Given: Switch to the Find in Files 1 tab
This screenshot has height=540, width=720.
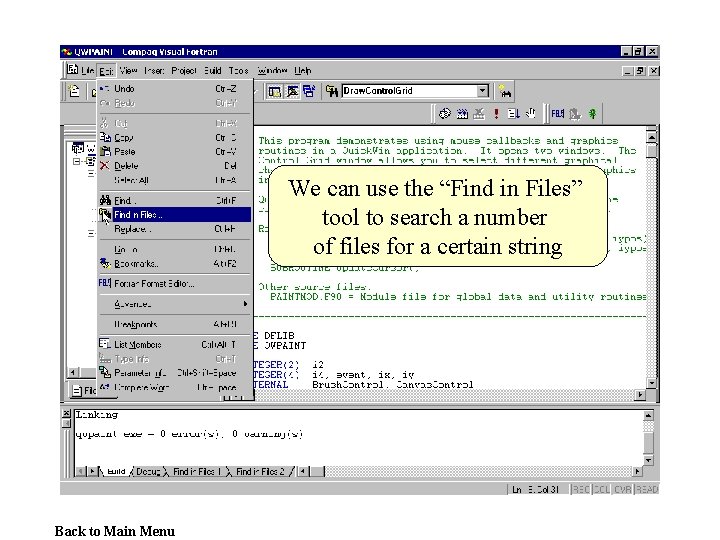Looking at the screenshot, I should (x=197, y=472).
